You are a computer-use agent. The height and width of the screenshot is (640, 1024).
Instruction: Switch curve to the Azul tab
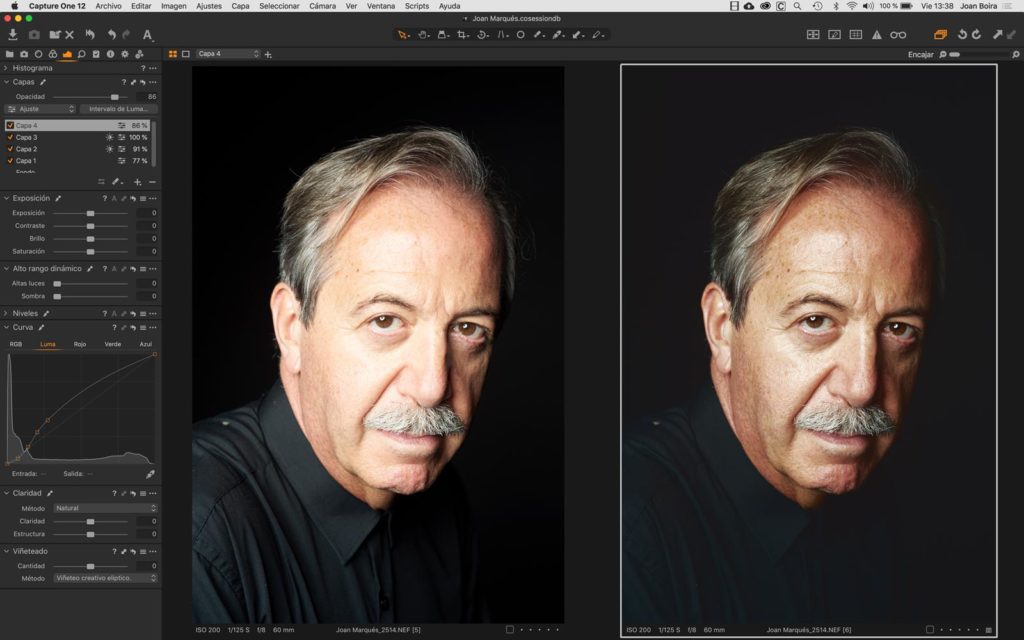click(x=146, y=344)
